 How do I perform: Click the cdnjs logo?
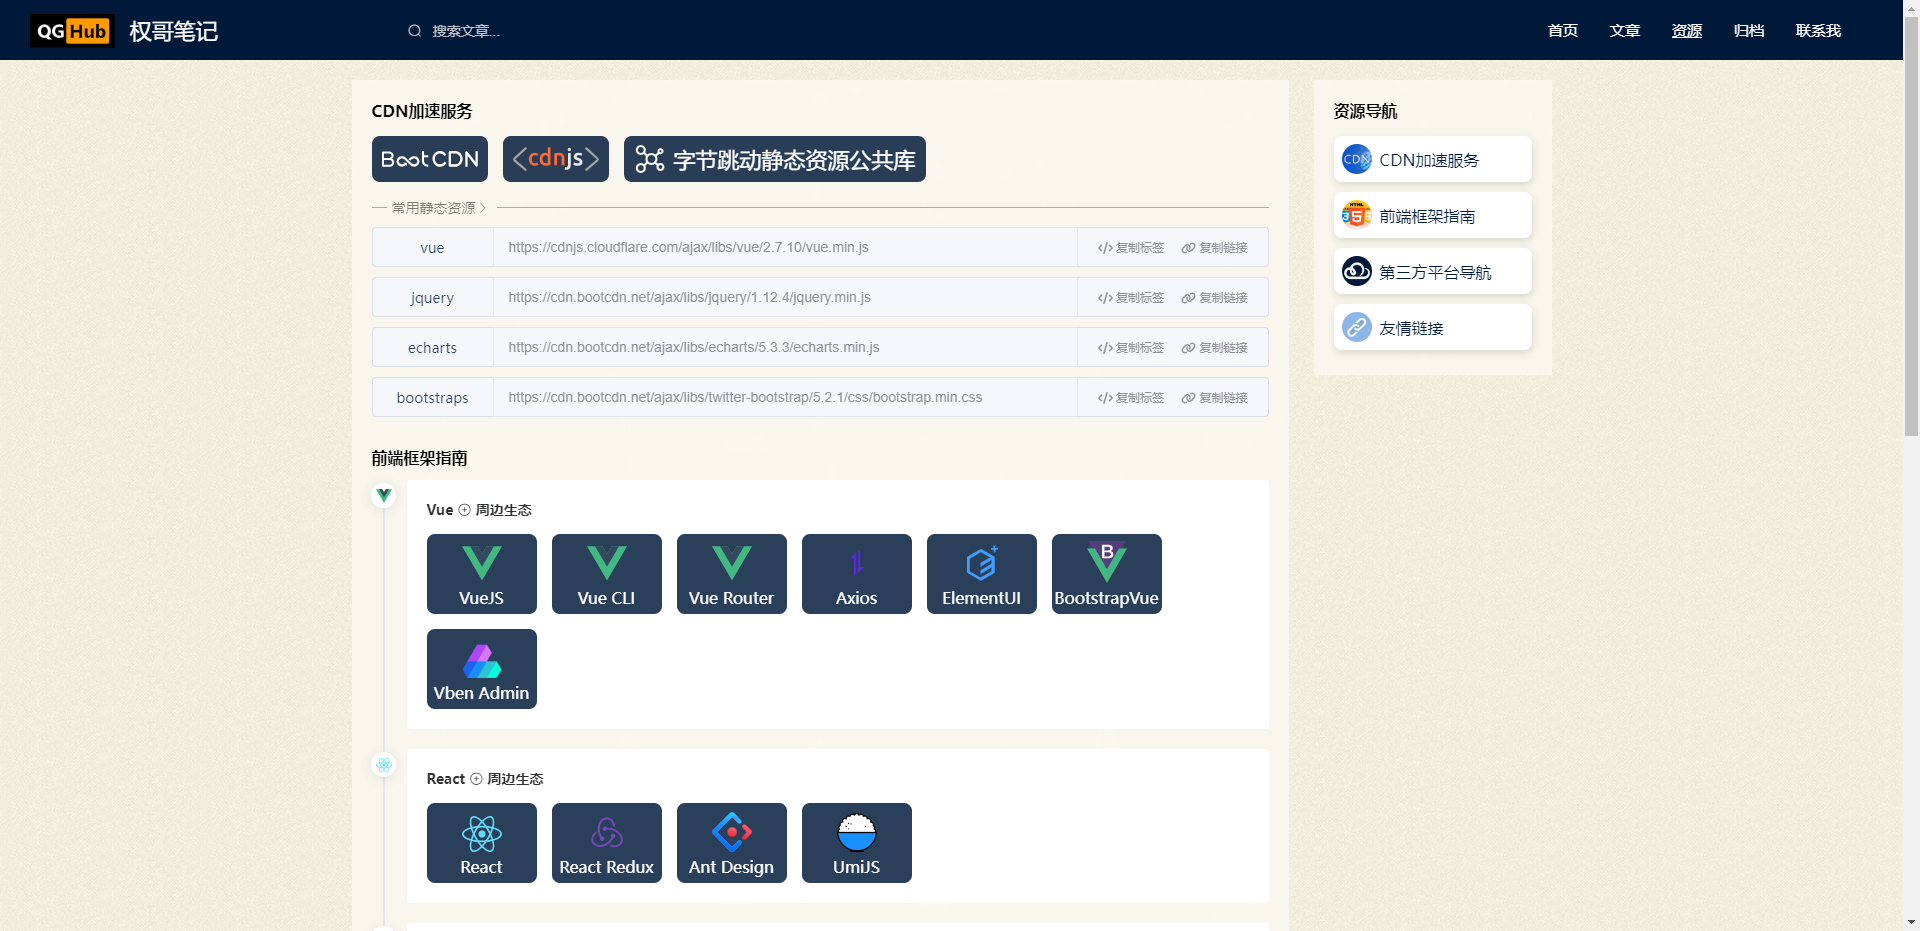click(x=555, y=159)
